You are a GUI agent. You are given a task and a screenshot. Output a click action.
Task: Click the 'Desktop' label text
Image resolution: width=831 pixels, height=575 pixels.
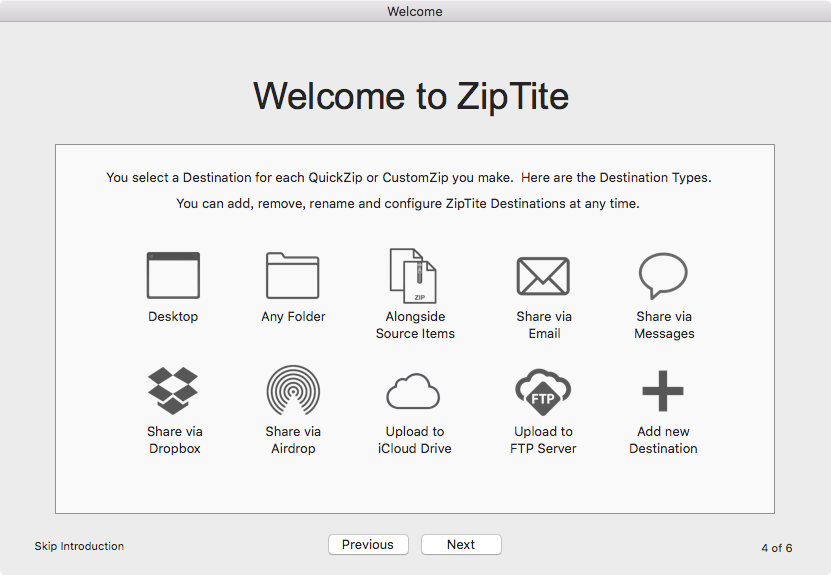173,316
